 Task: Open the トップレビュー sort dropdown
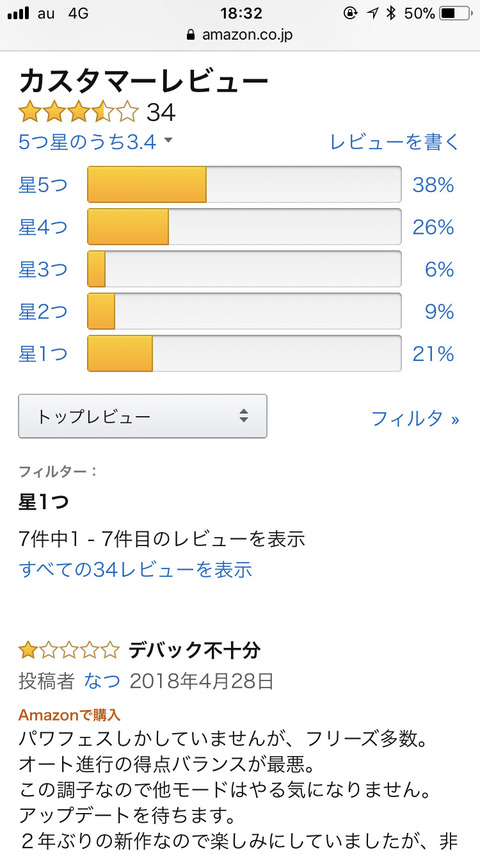pyautogui.click(x=143, y=416)
